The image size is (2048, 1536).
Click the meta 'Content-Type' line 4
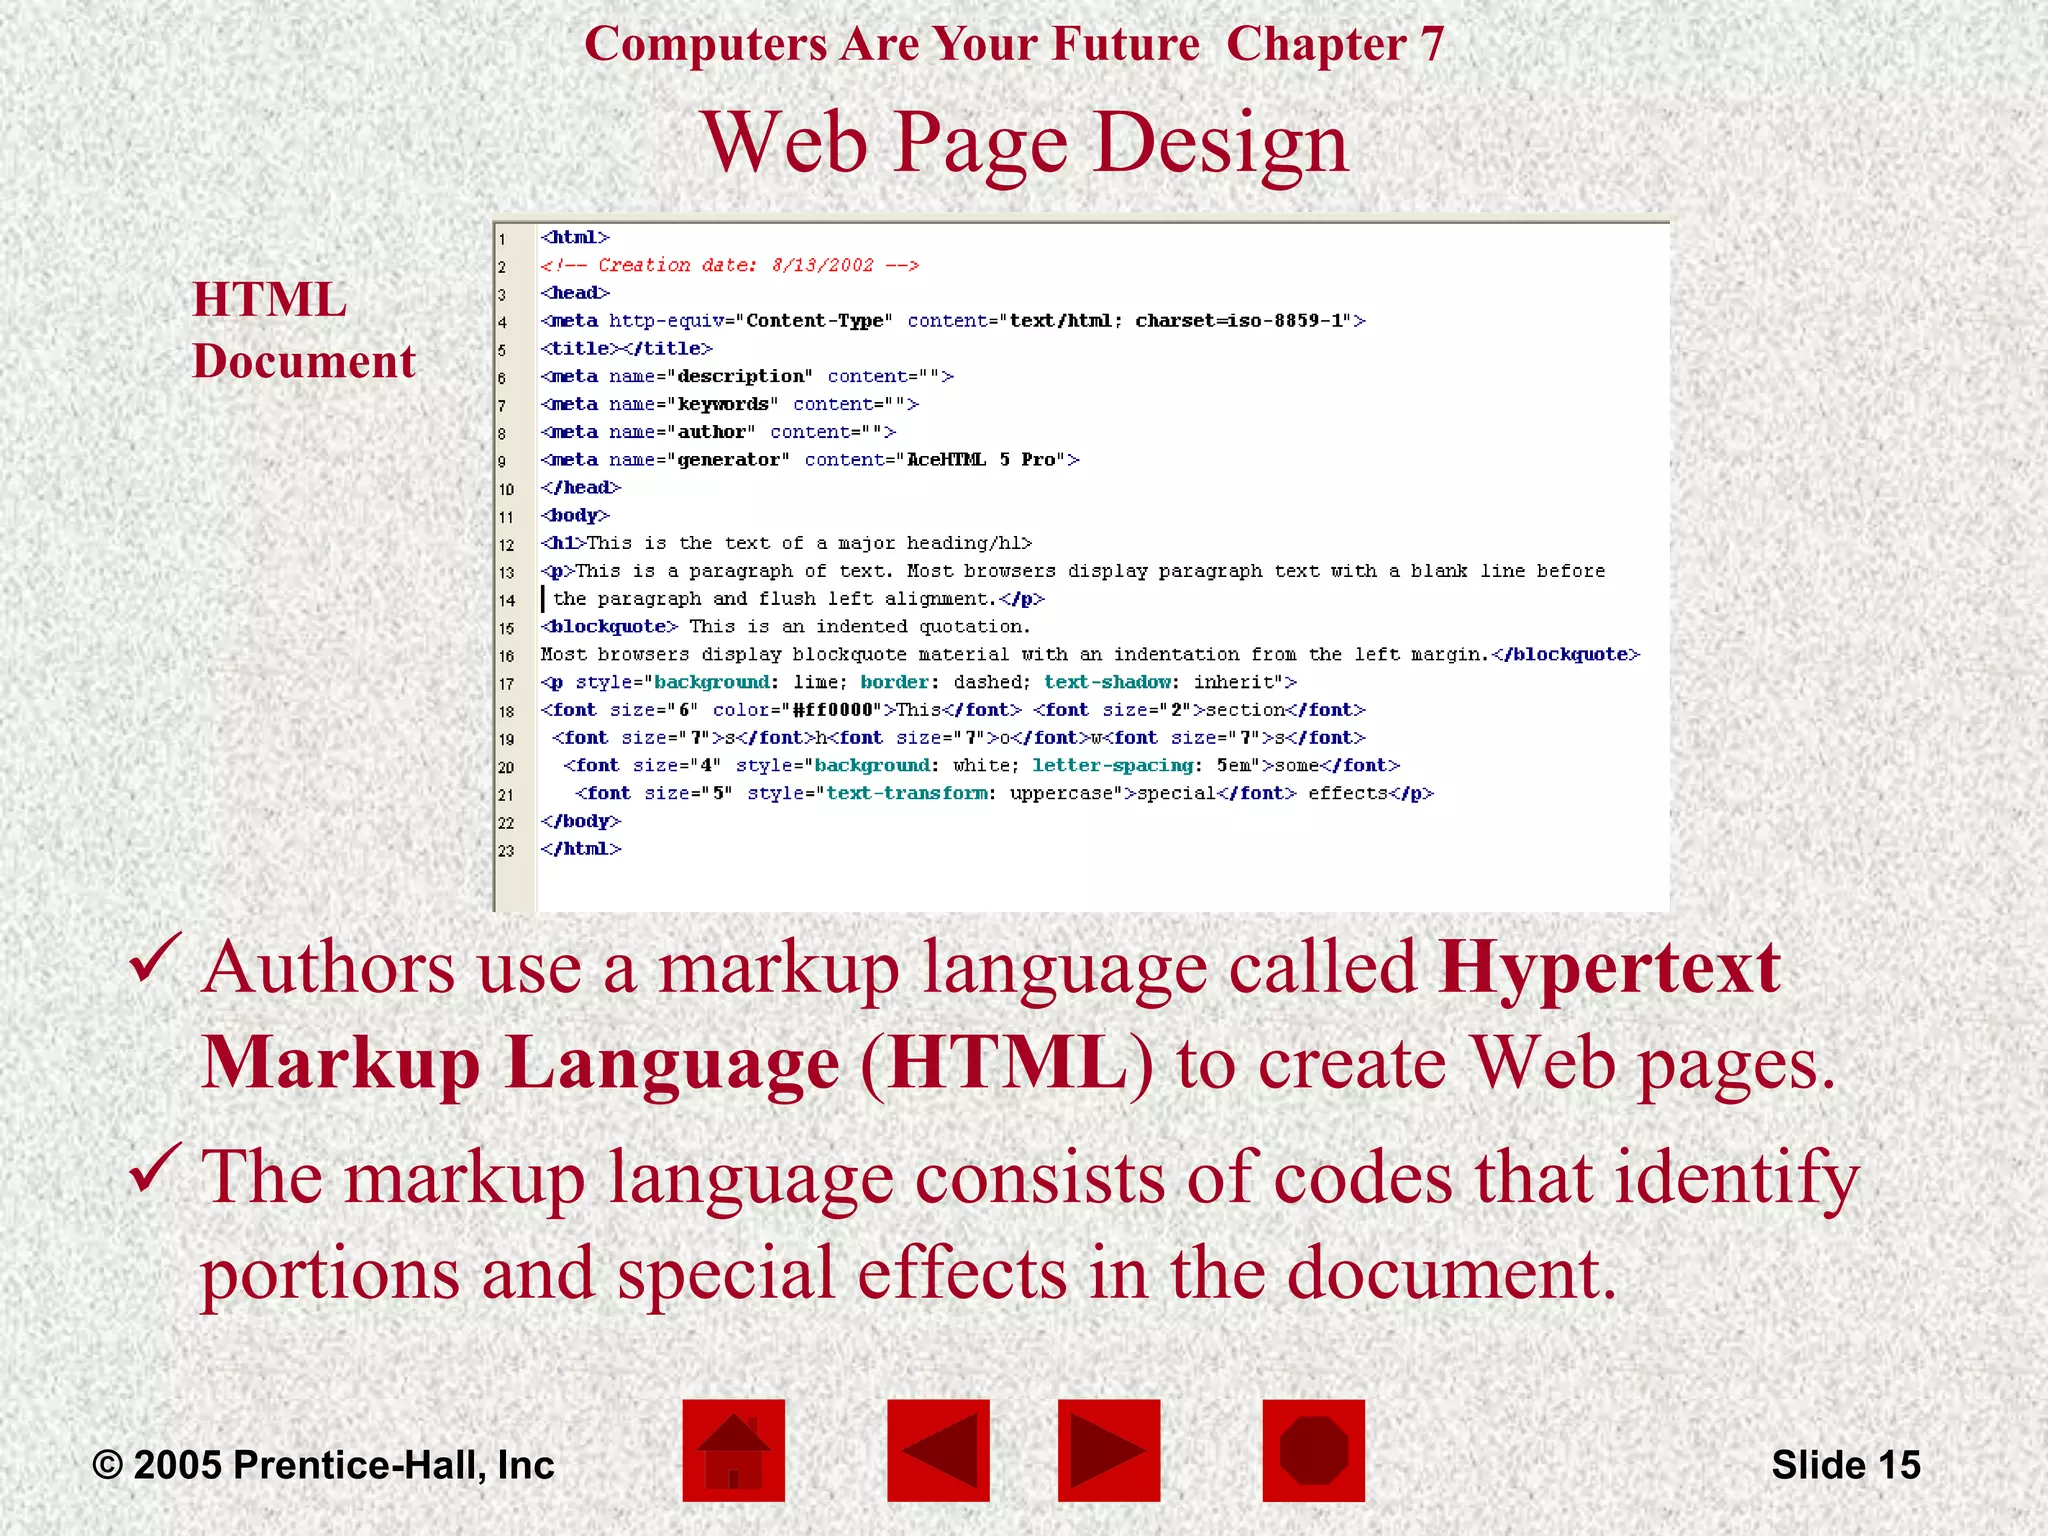[953, 321]
